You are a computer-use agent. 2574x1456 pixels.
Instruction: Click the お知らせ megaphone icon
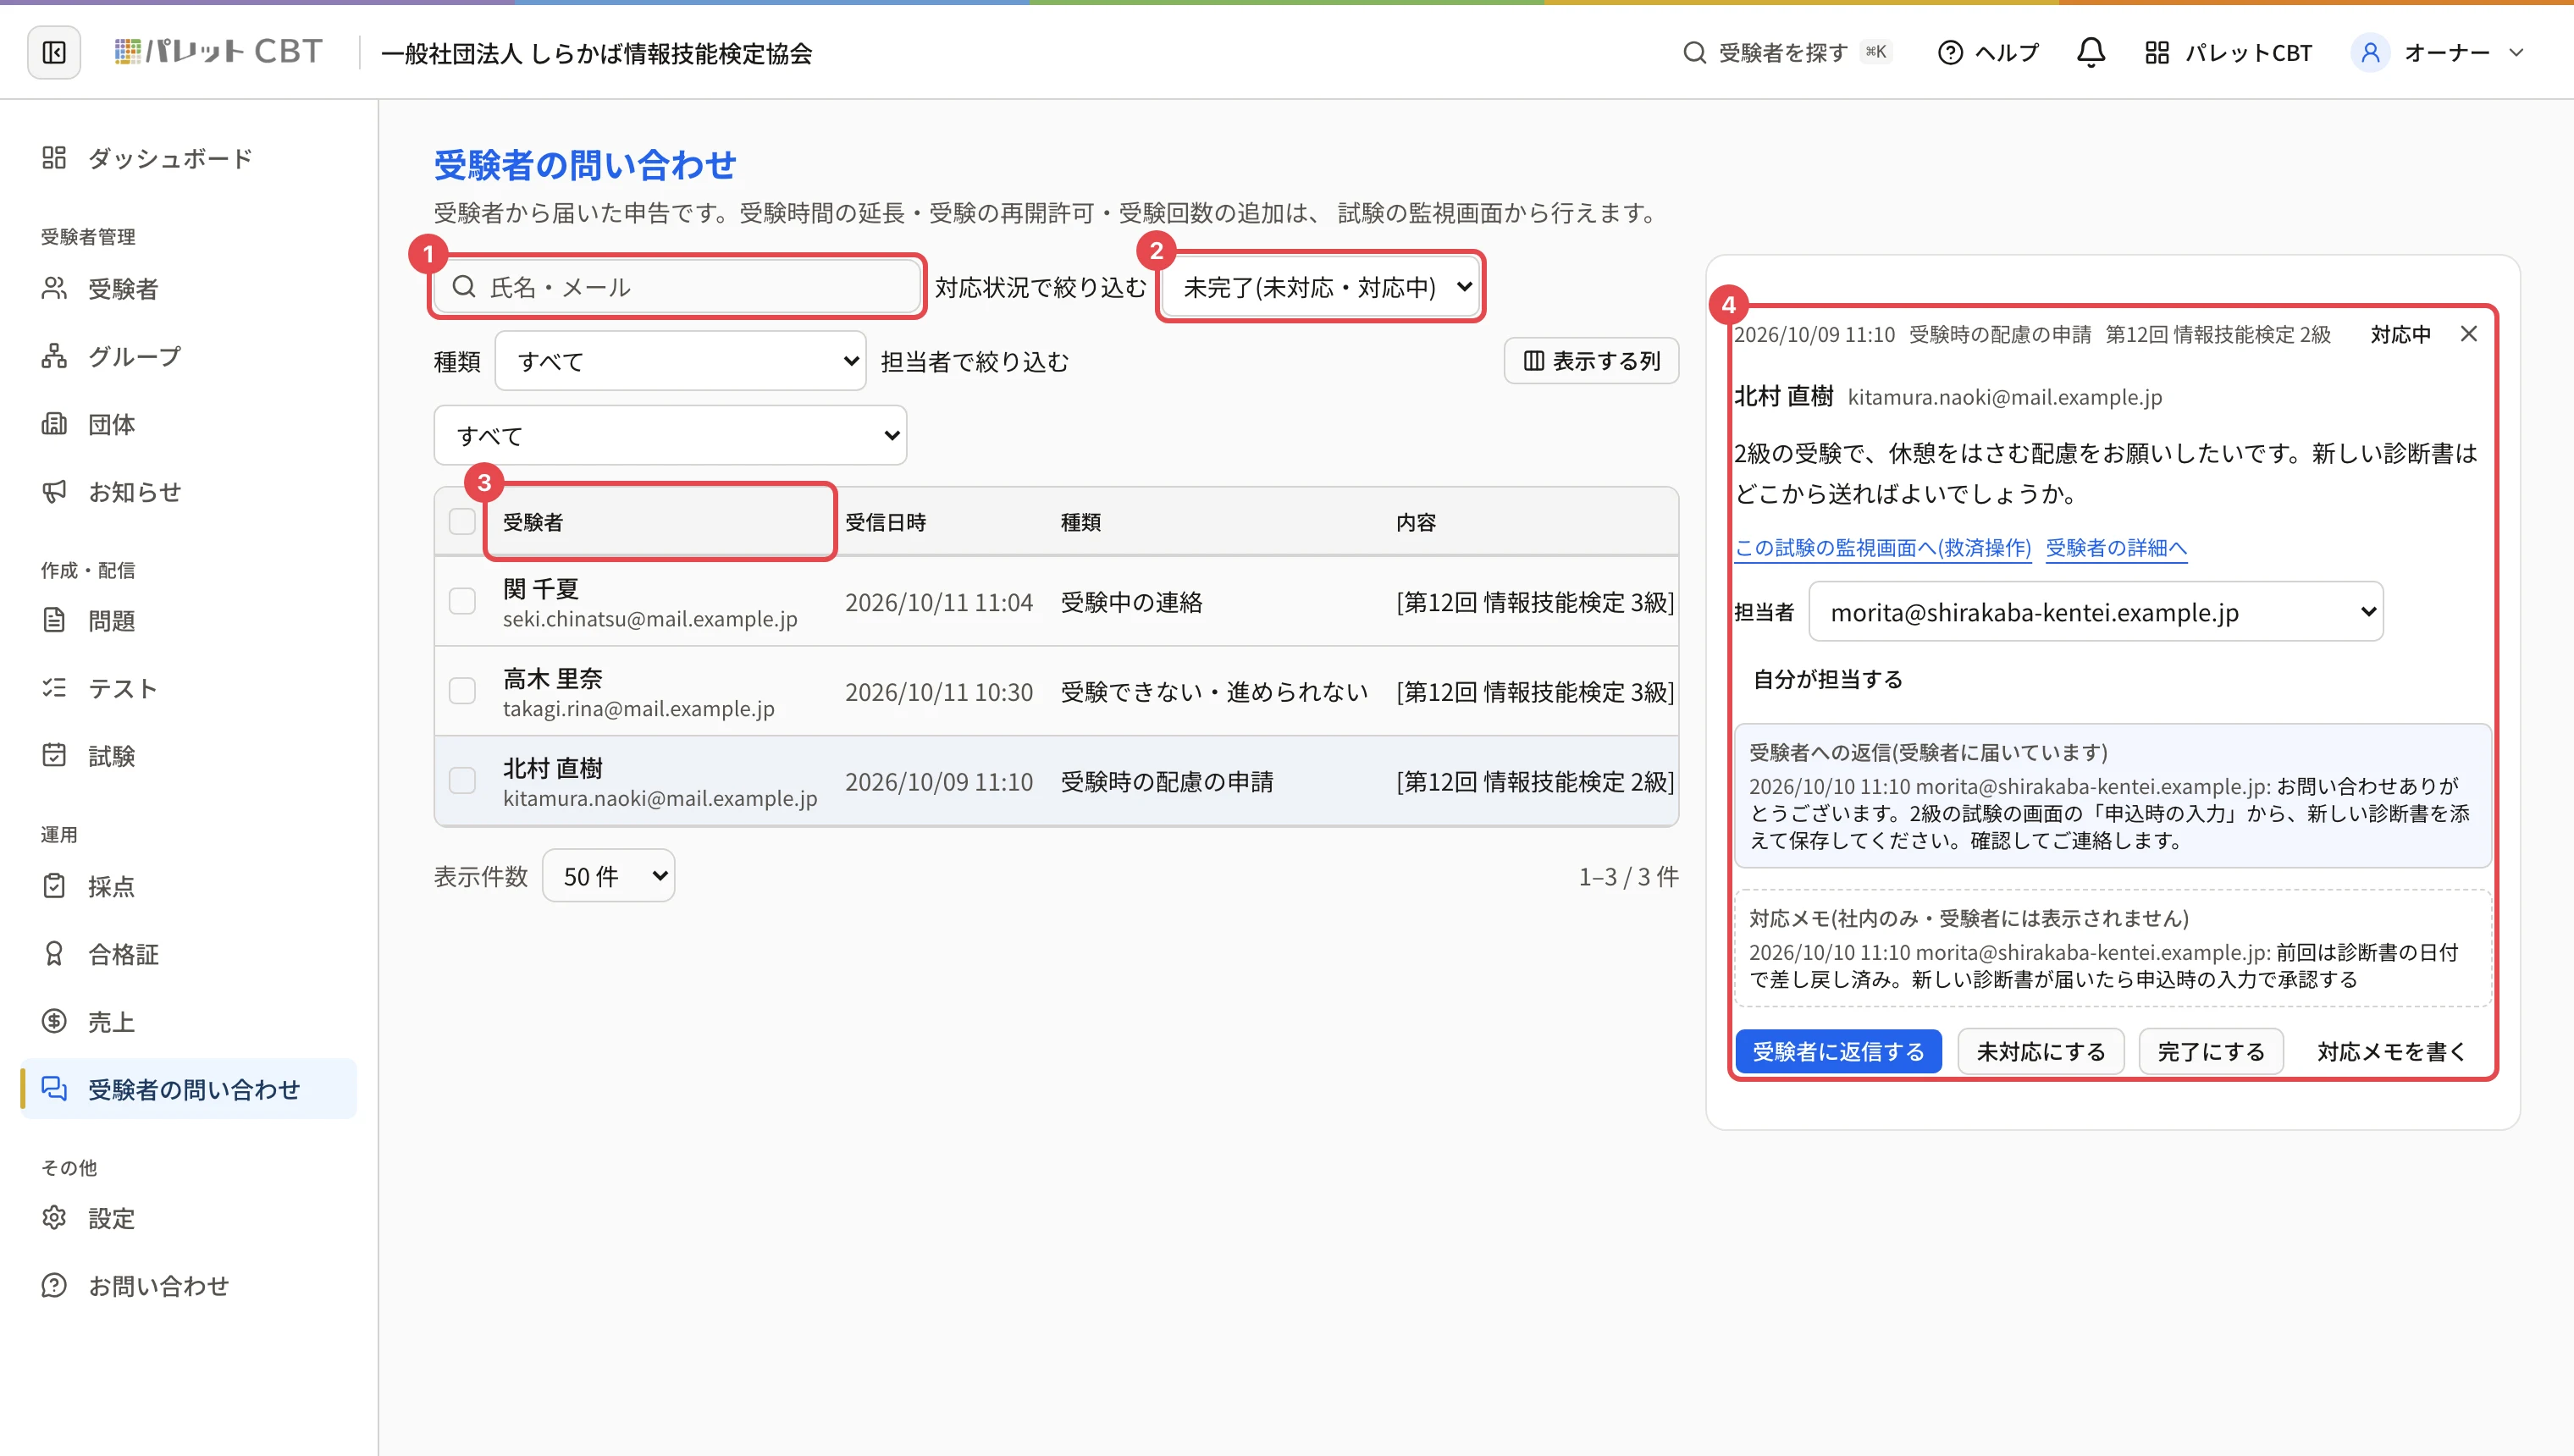[54, 491]
